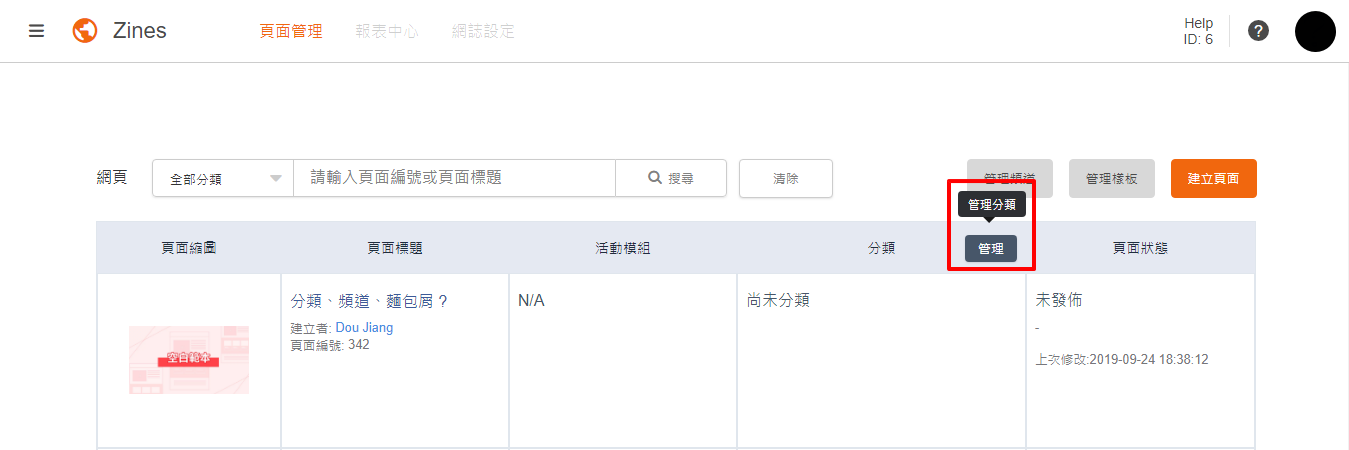Open the question mark help icon

click(1259, 31)
